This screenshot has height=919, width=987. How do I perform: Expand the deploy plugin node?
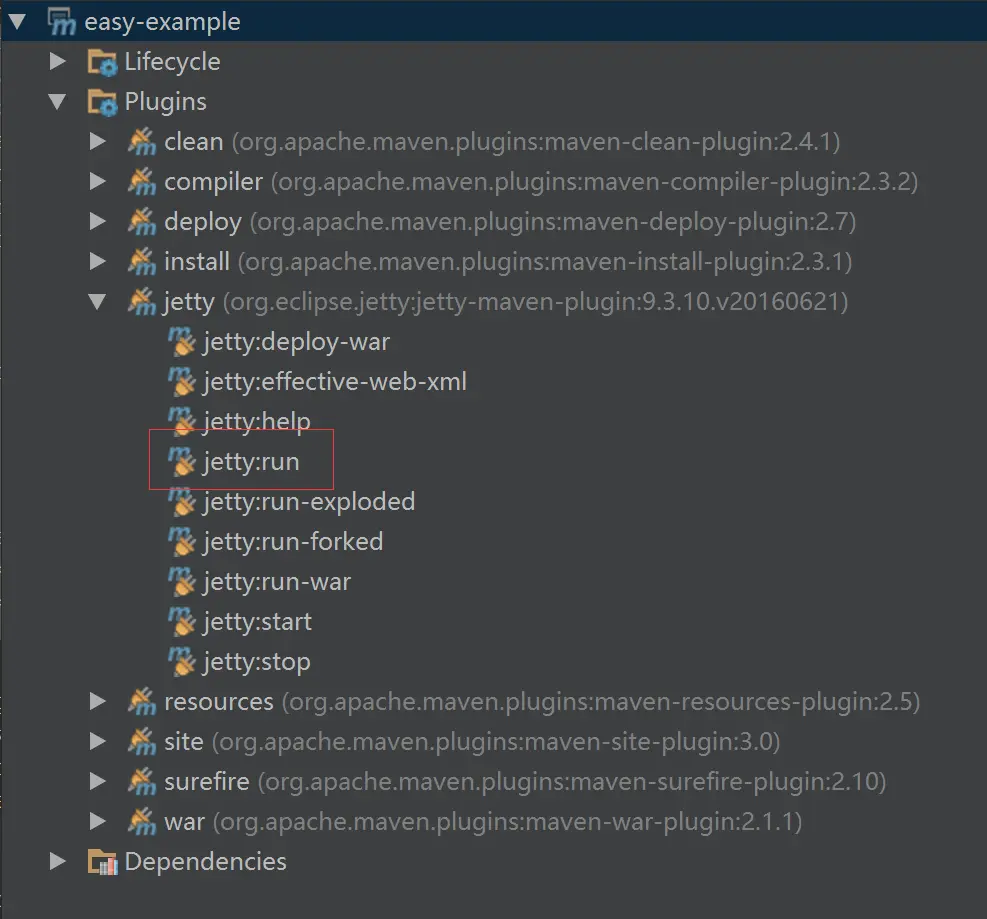(x=98, y=222)
